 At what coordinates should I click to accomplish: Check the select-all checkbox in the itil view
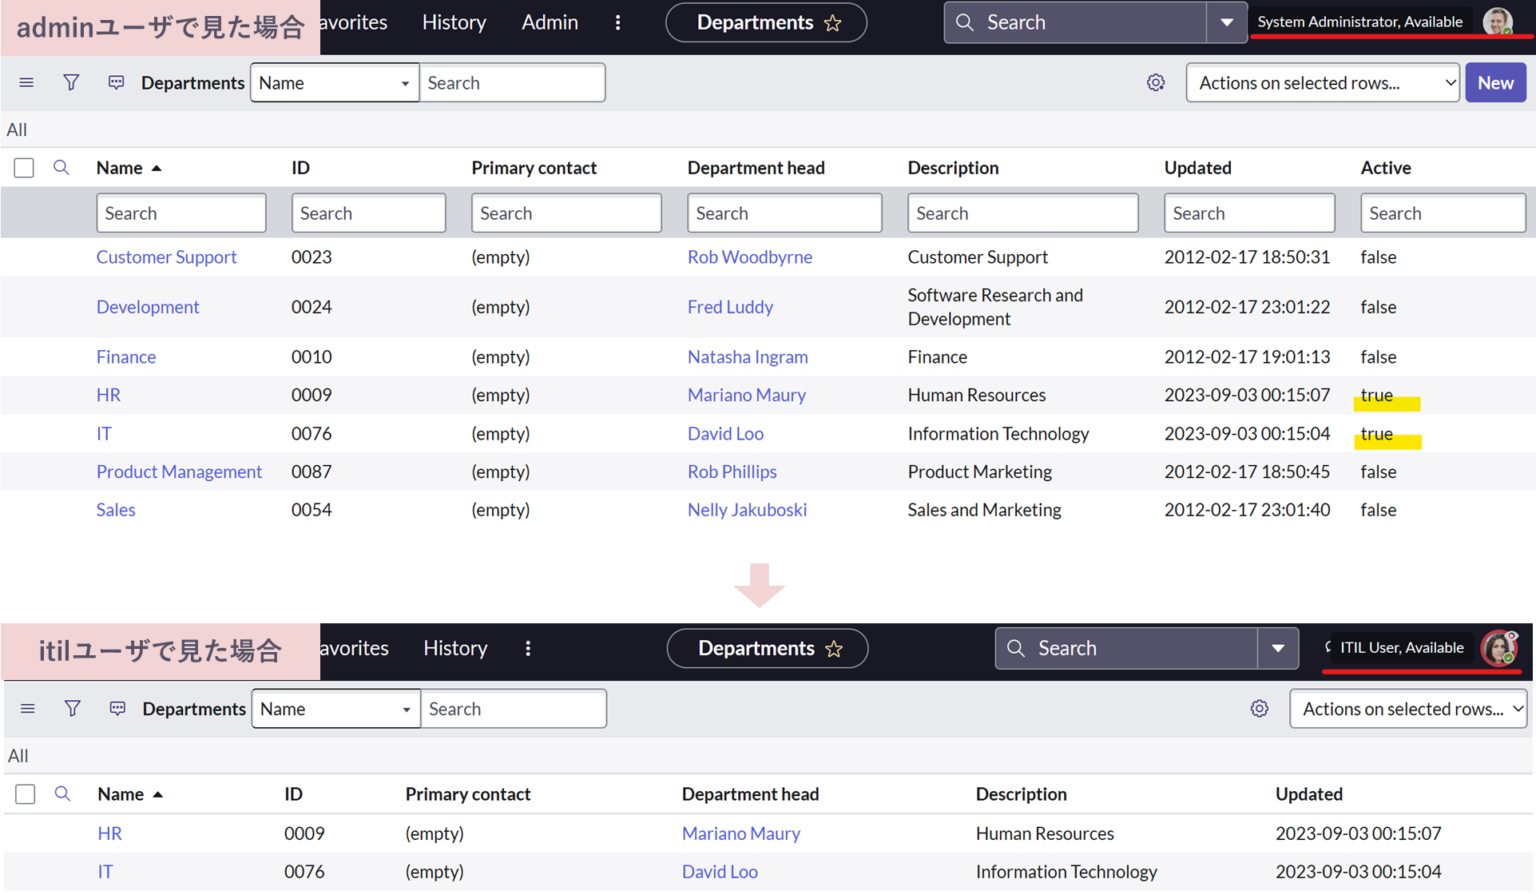(25, 793)
